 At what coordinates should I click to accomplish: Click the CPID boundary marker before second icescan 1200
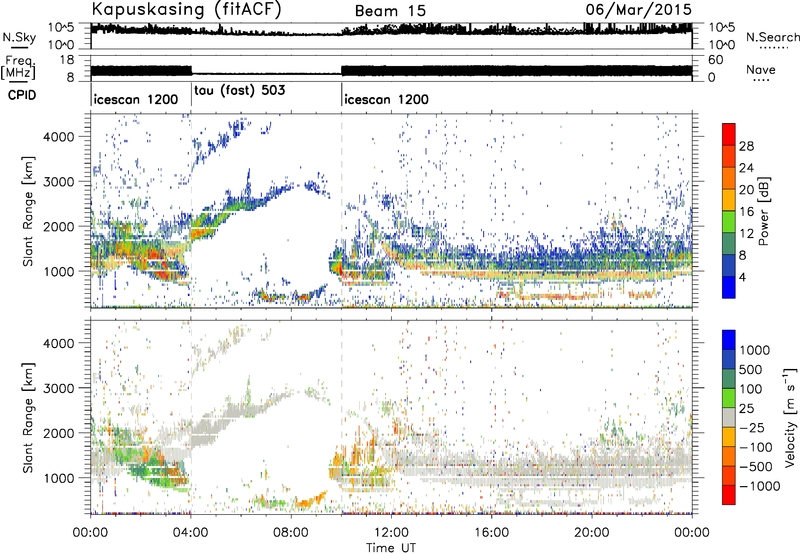(341, 94)
